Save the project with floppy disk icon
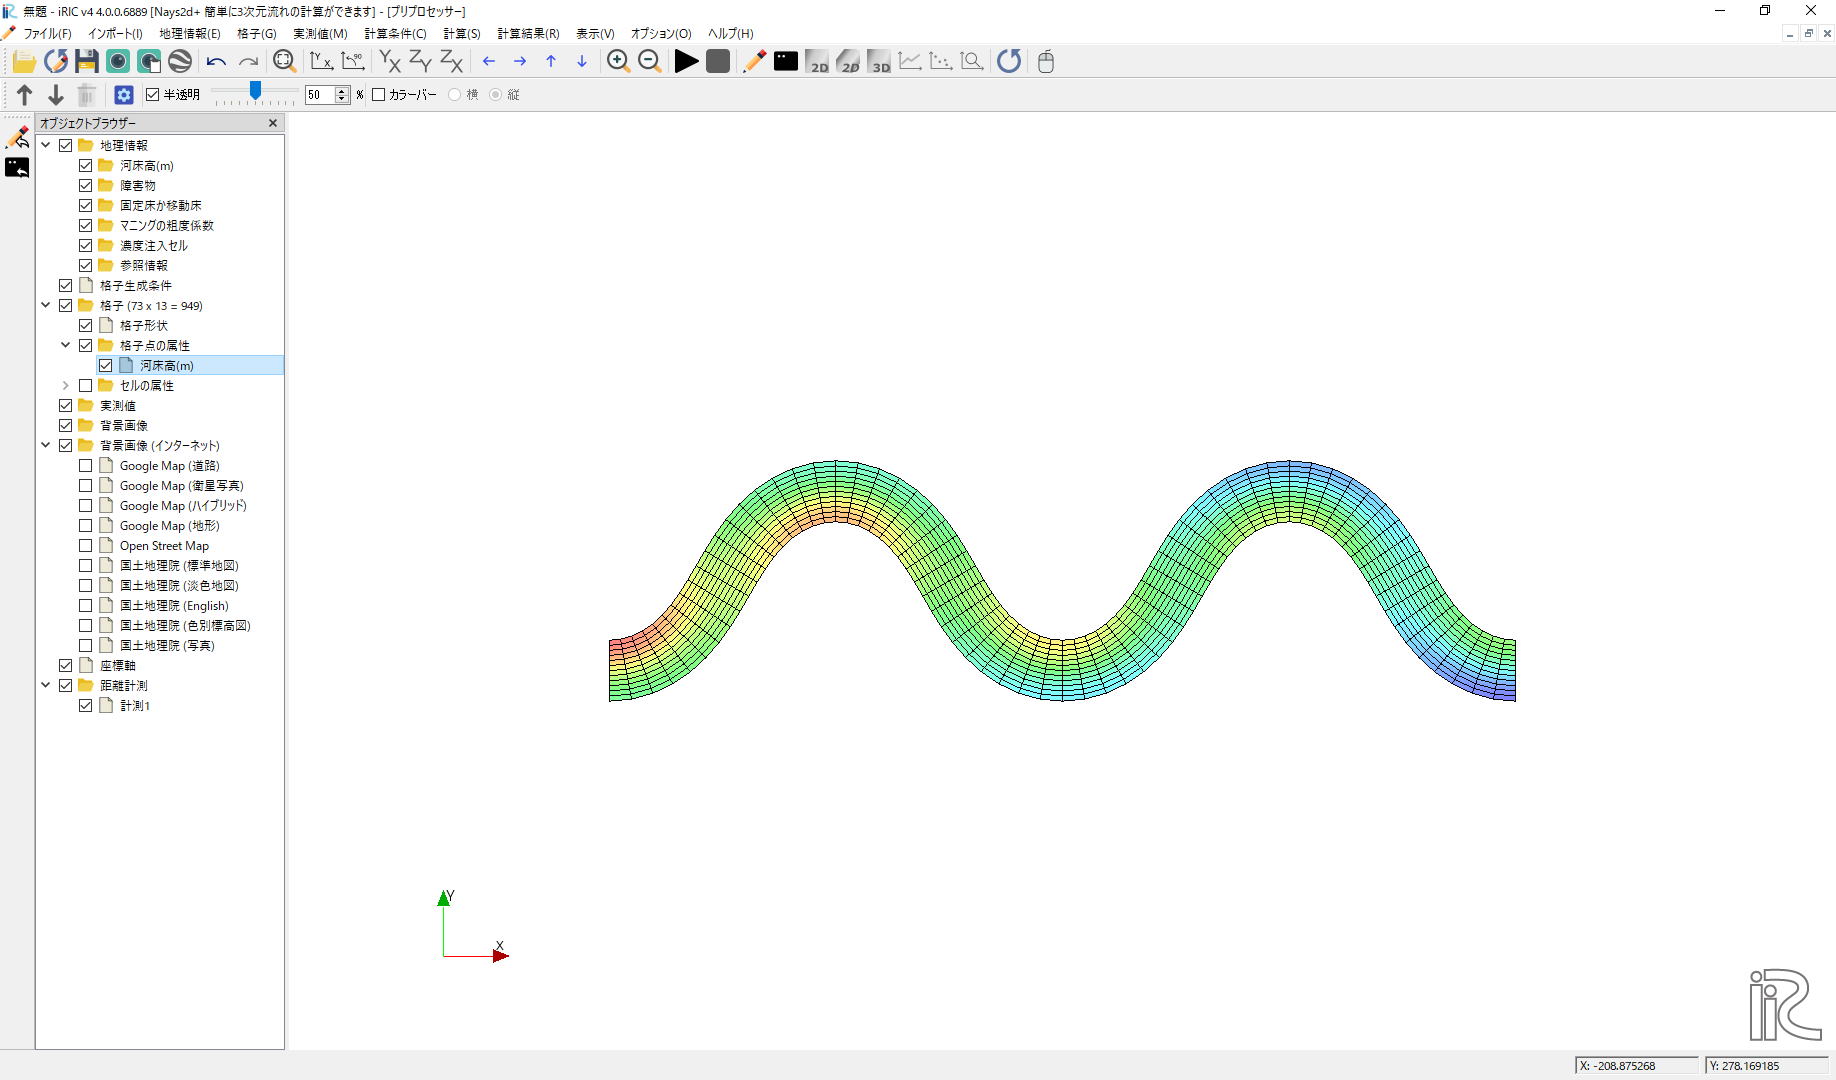This screenshot has height=1080, width=1836. [87, 62]
